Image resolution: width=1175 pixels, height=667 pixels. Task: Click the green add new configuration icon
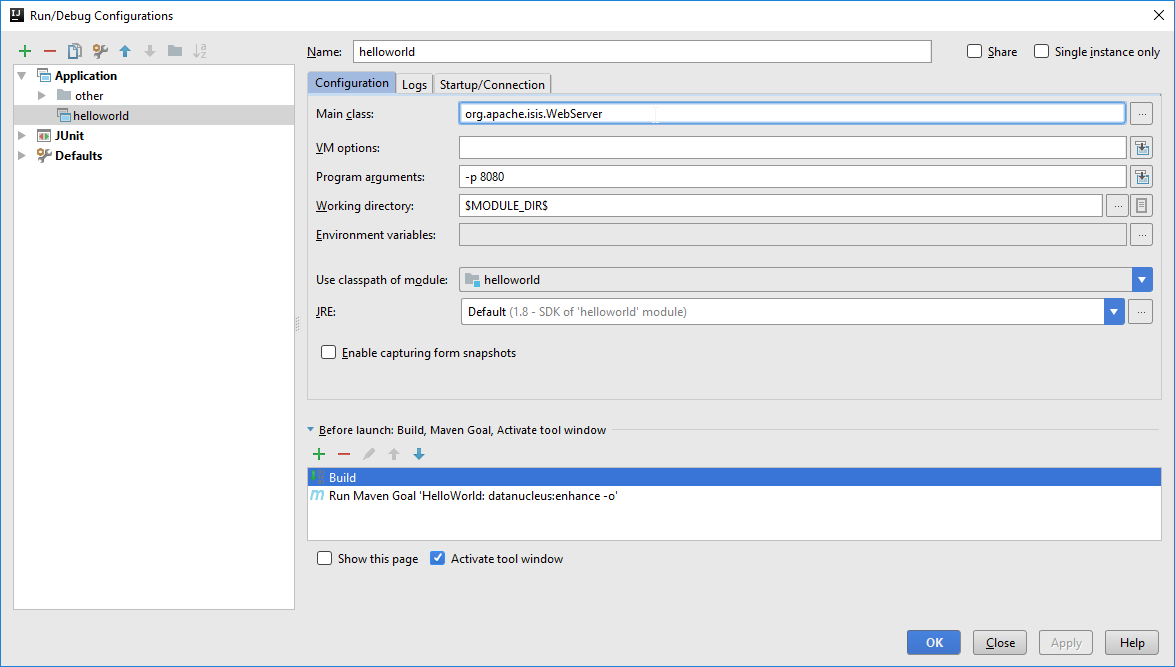[x=25, y=51]
